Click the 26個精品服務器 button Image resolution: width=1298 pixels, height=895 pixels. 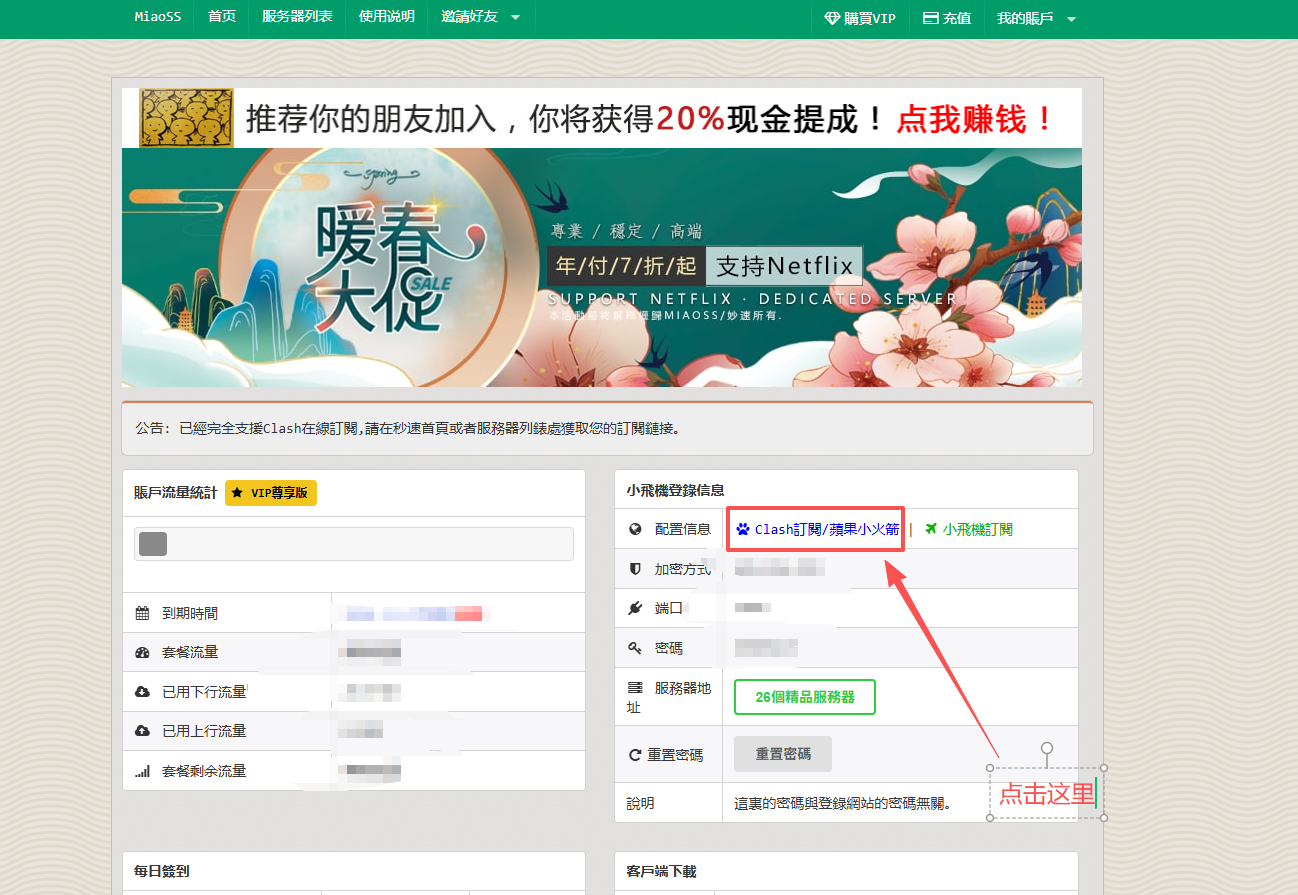click(804, 697)
